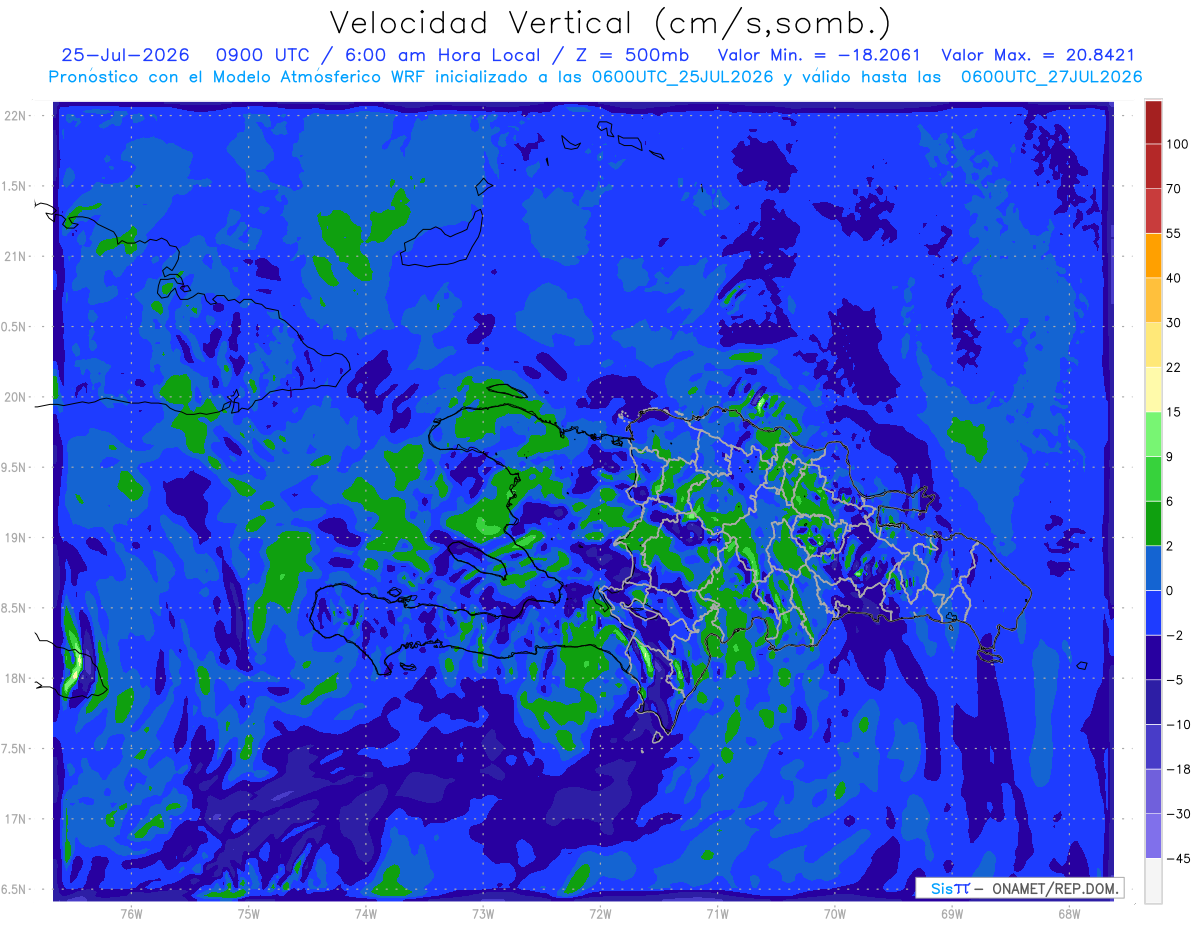1200x927 pixels.
Task: Click the '21N' latitude label
Action: (x=15, y=256)
